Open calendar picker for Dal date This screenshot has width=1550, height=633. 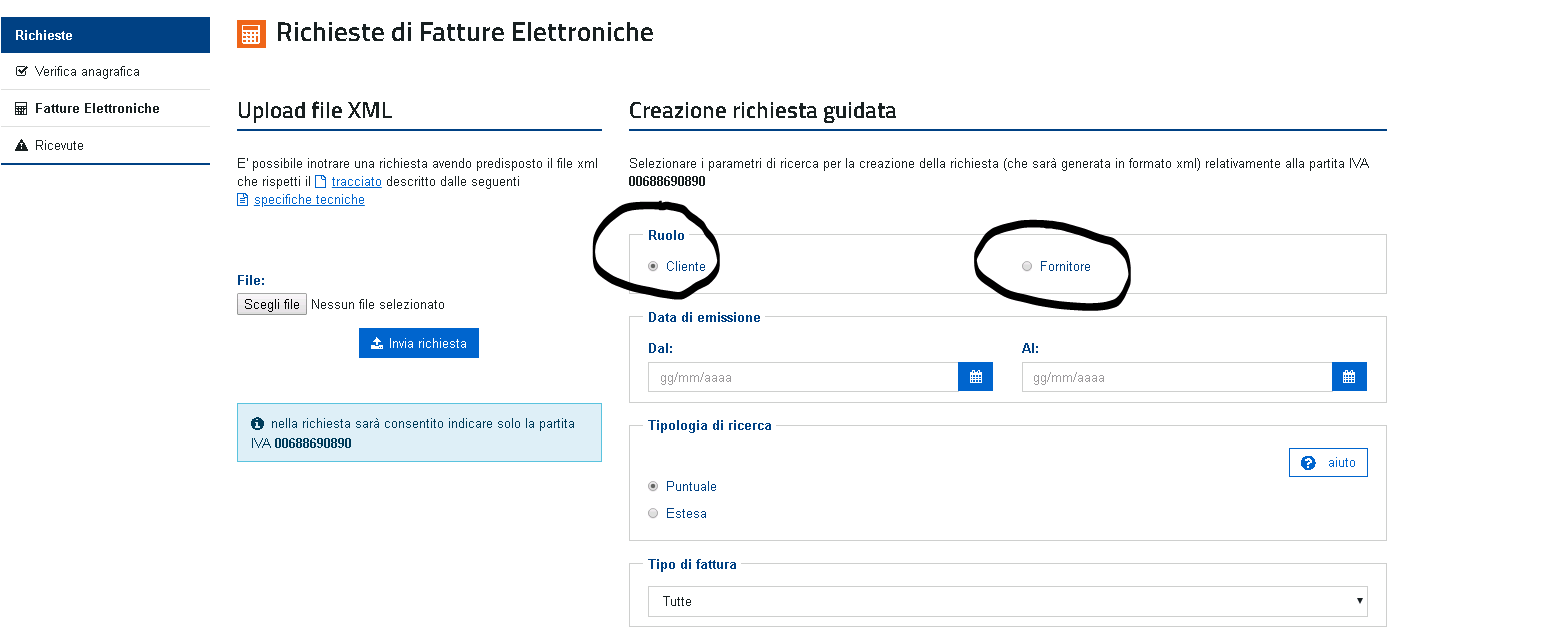(x=976, y=377)
